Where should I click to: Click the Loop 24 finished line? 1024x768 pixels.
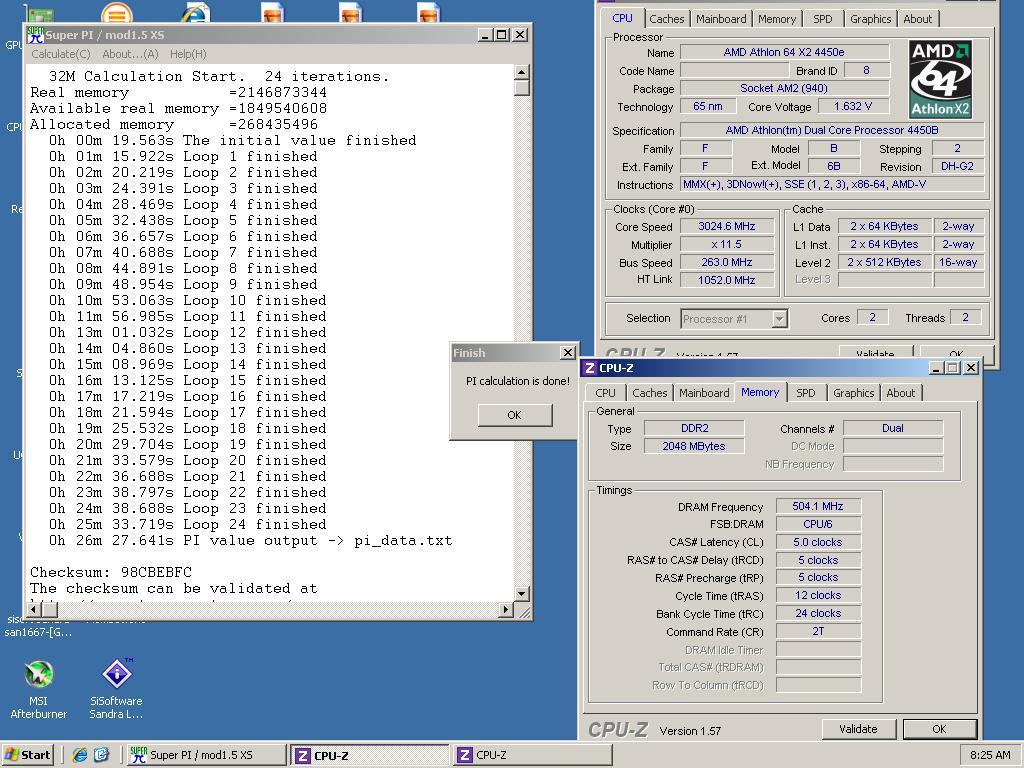coord(187,524)
